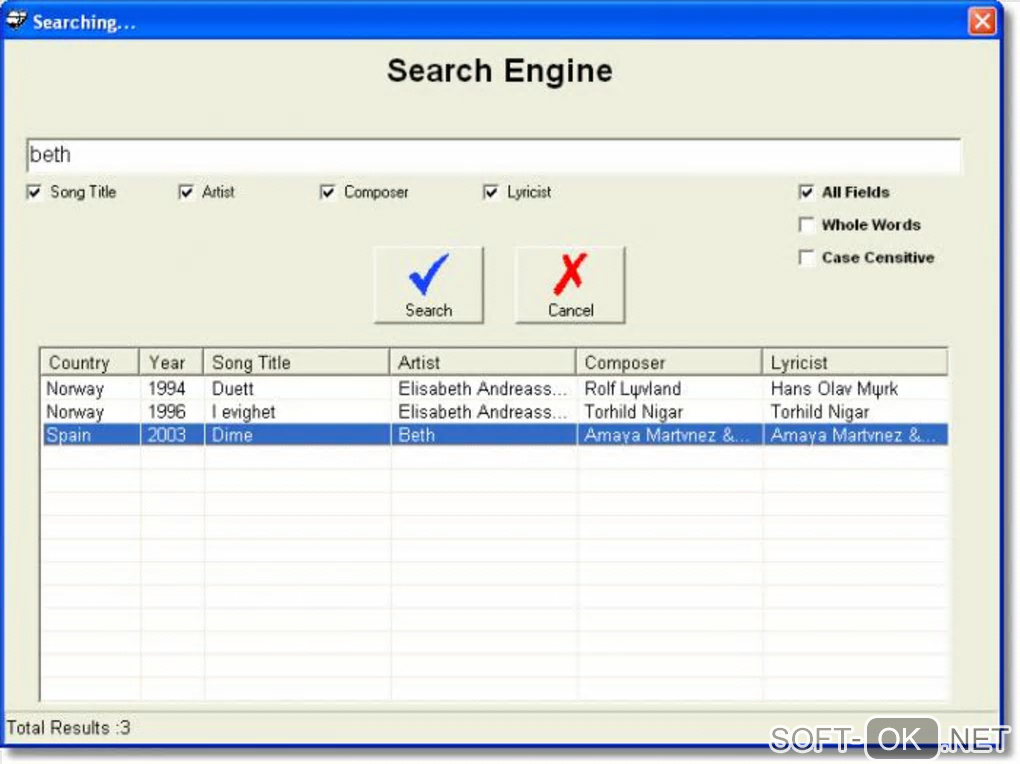
Task: Click Amaya Martvnez in Lyricist column
Action: [x=852, y=435]
